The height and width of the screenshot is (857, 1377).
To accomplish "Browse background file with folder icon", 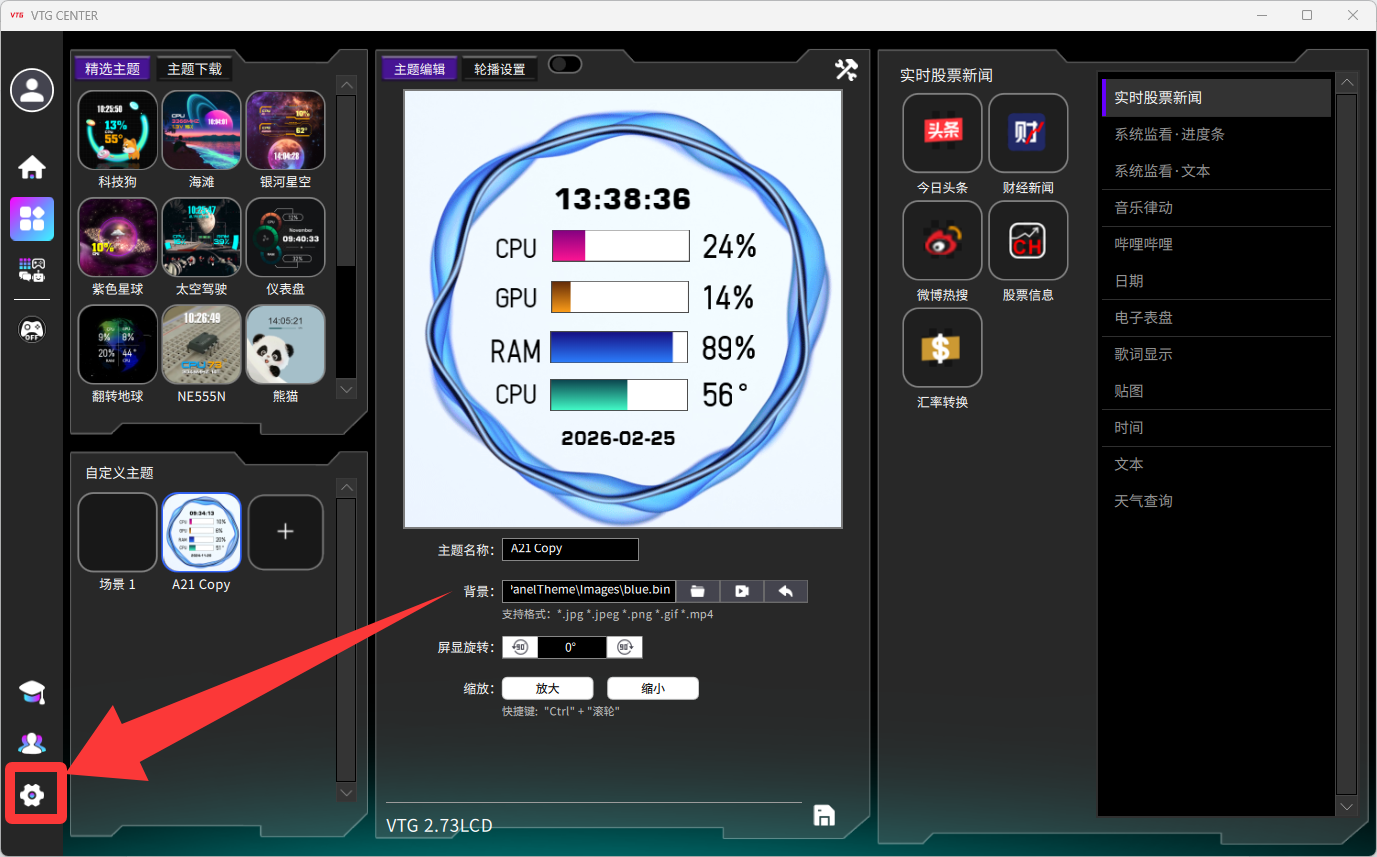I will (698, 591).
